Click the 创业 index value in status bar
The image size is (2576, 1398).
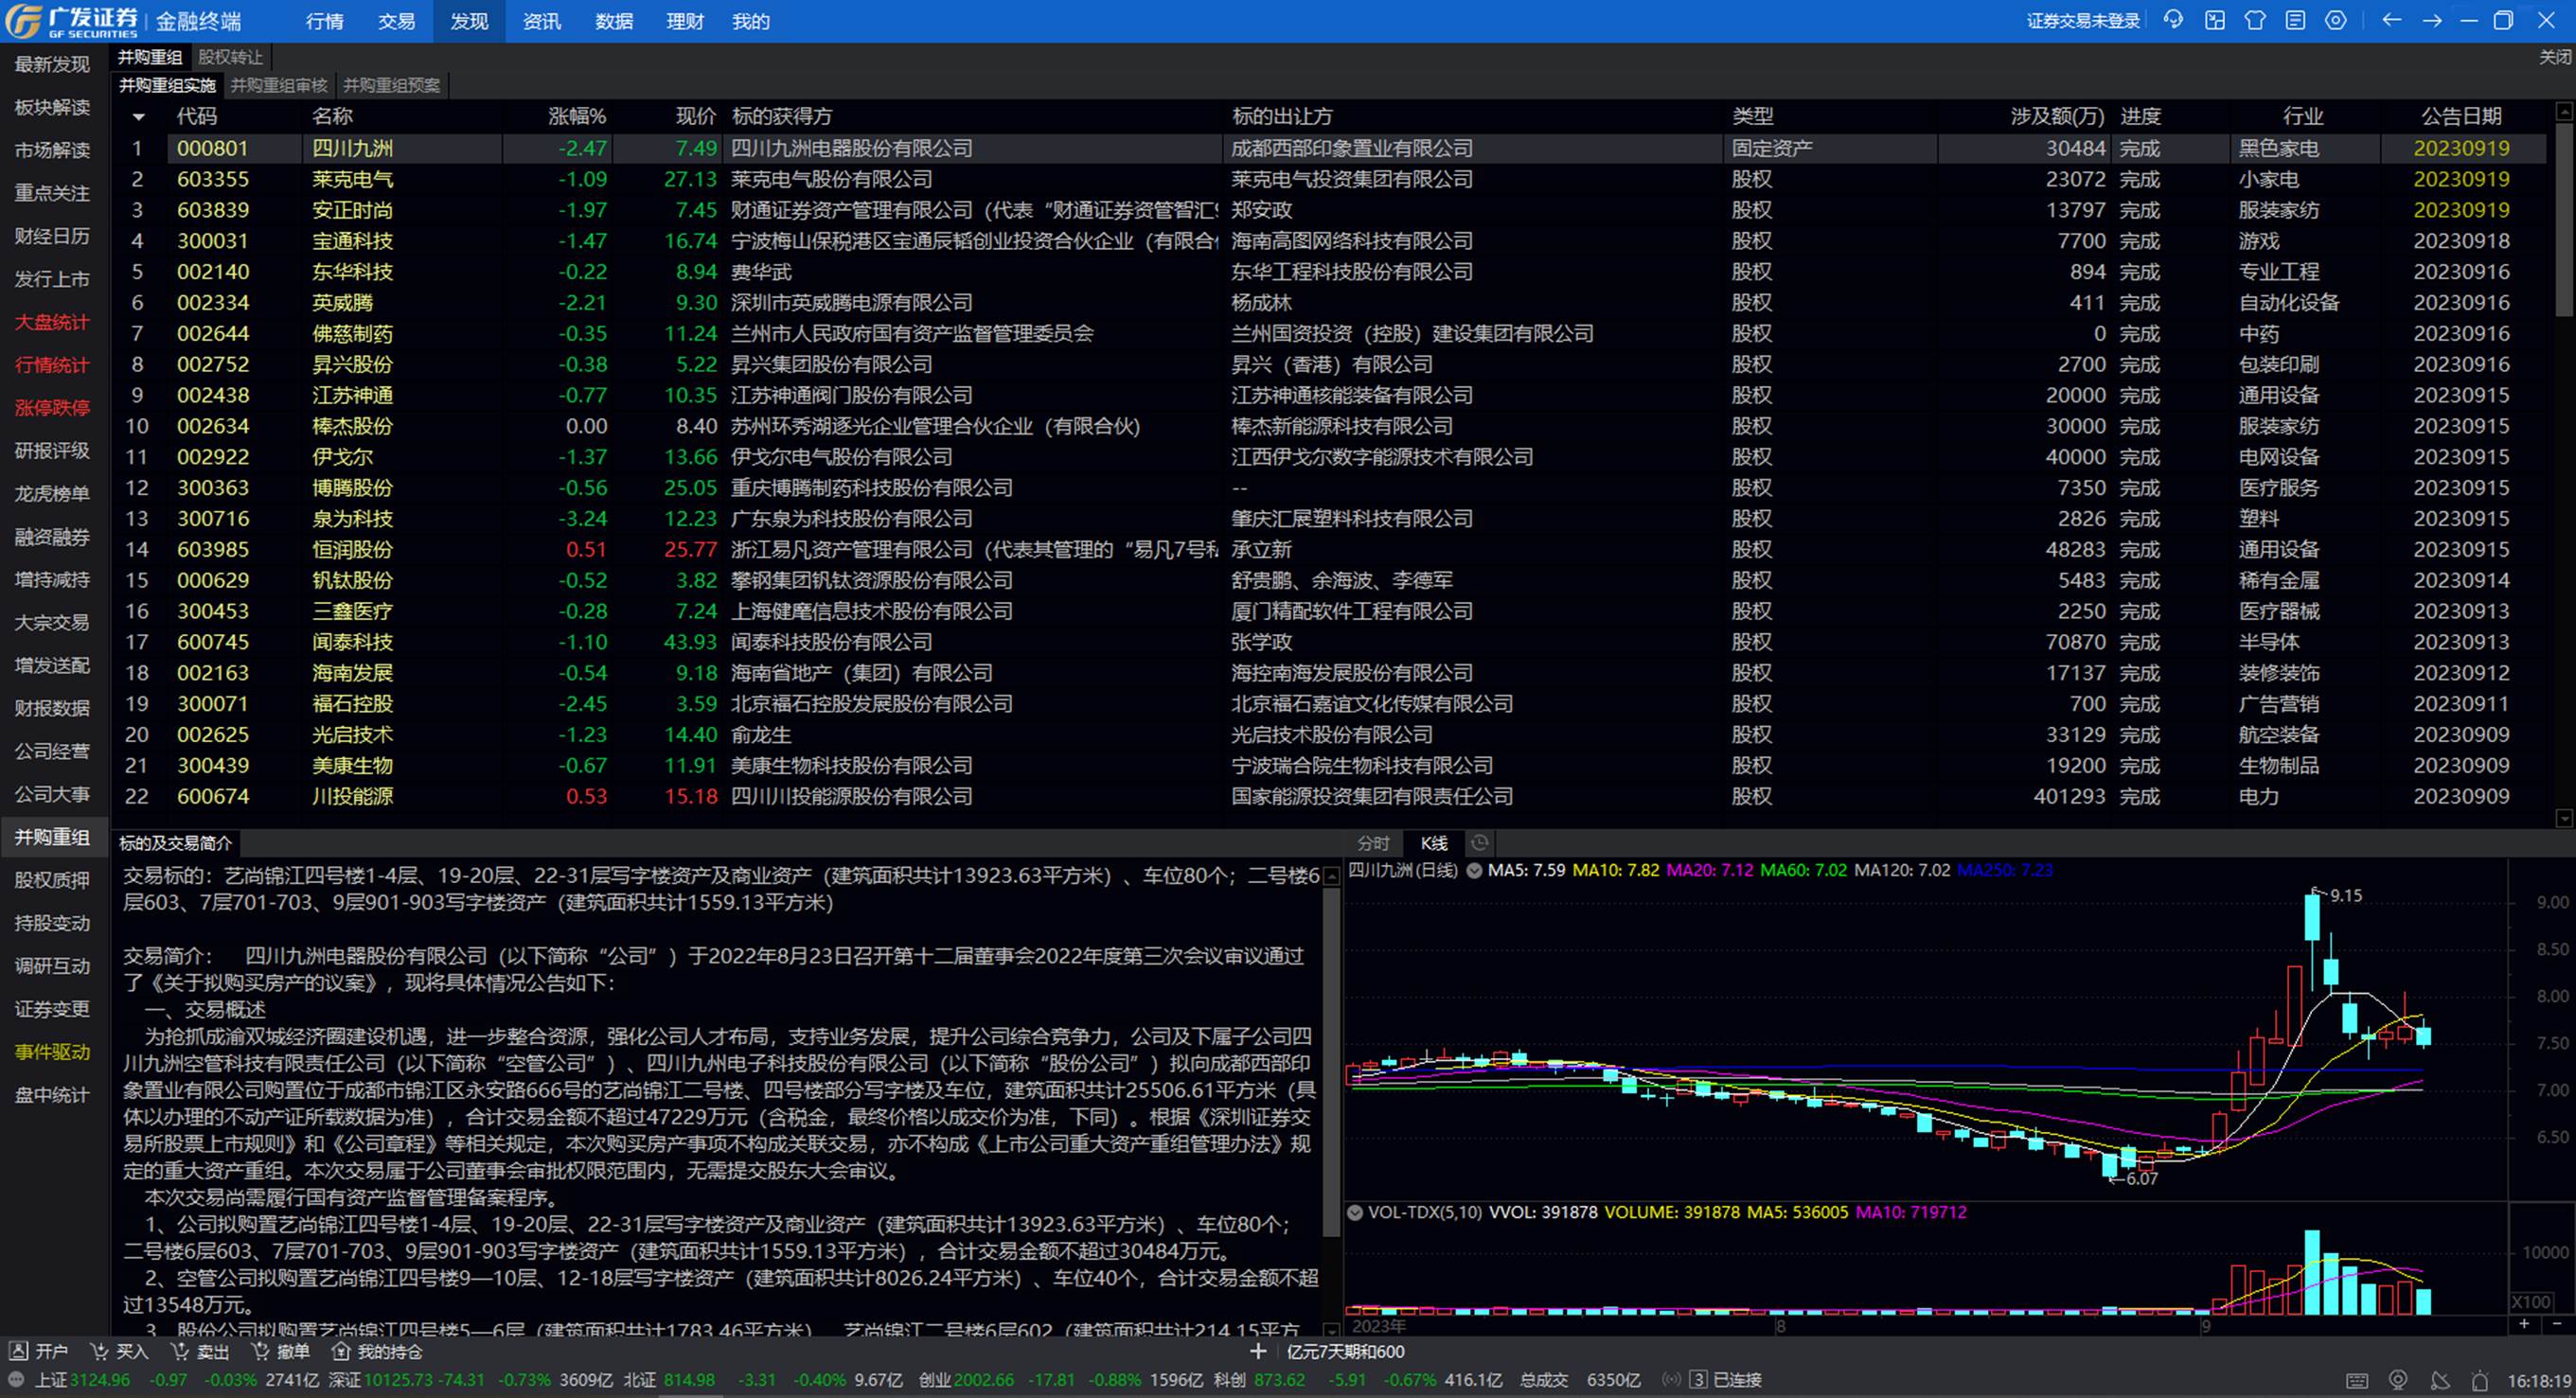tap(983, 1381)
